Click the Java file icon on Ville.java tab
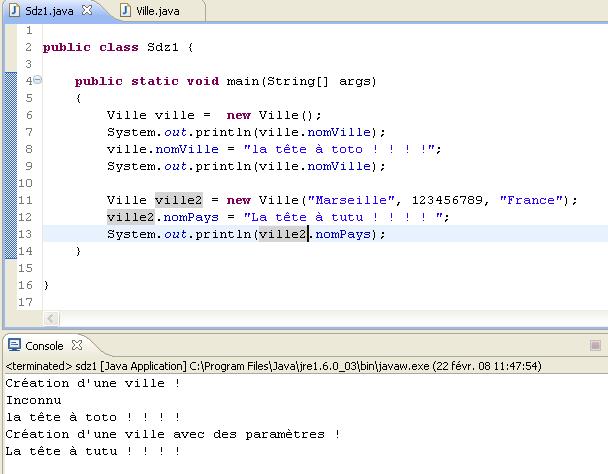The width and height of the screenshot is (608, 474). 125,10
